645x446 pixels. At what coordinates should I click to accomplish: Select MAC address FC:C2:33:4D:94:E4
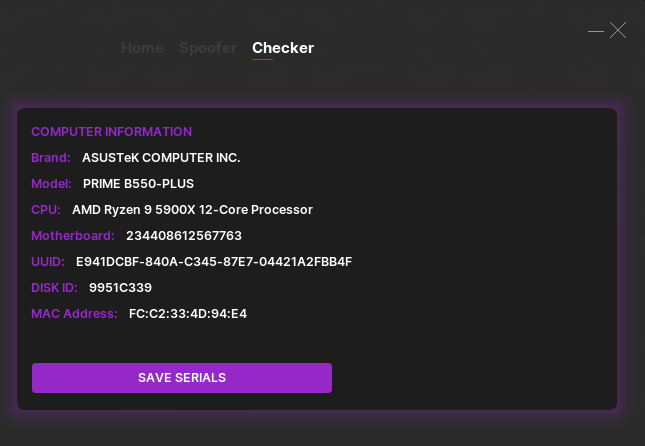click(188, 314)
